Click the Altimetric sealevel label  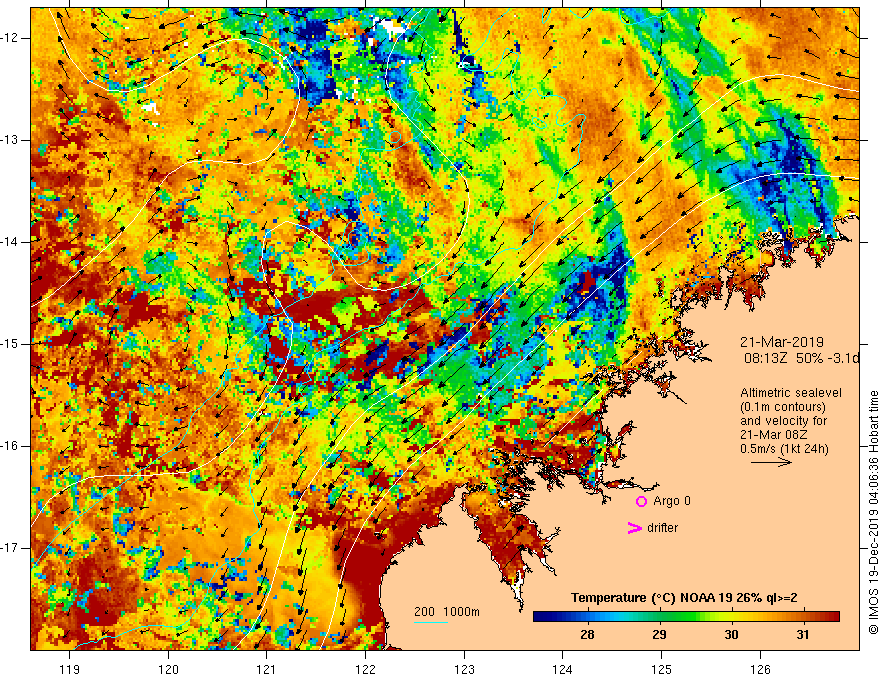(x=791, y=393)
